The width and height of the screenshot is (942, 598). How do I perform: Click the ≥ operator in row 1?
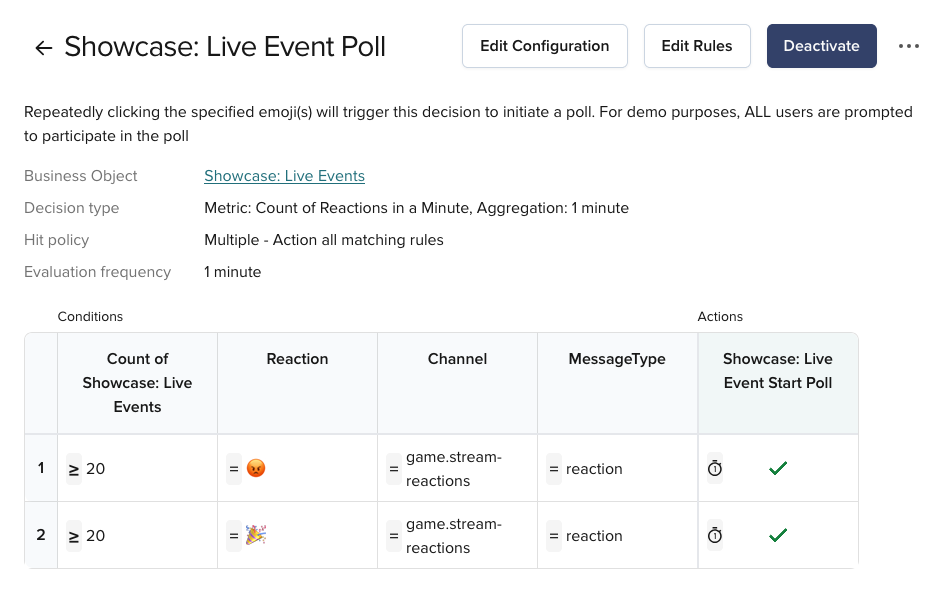(74, 468)
